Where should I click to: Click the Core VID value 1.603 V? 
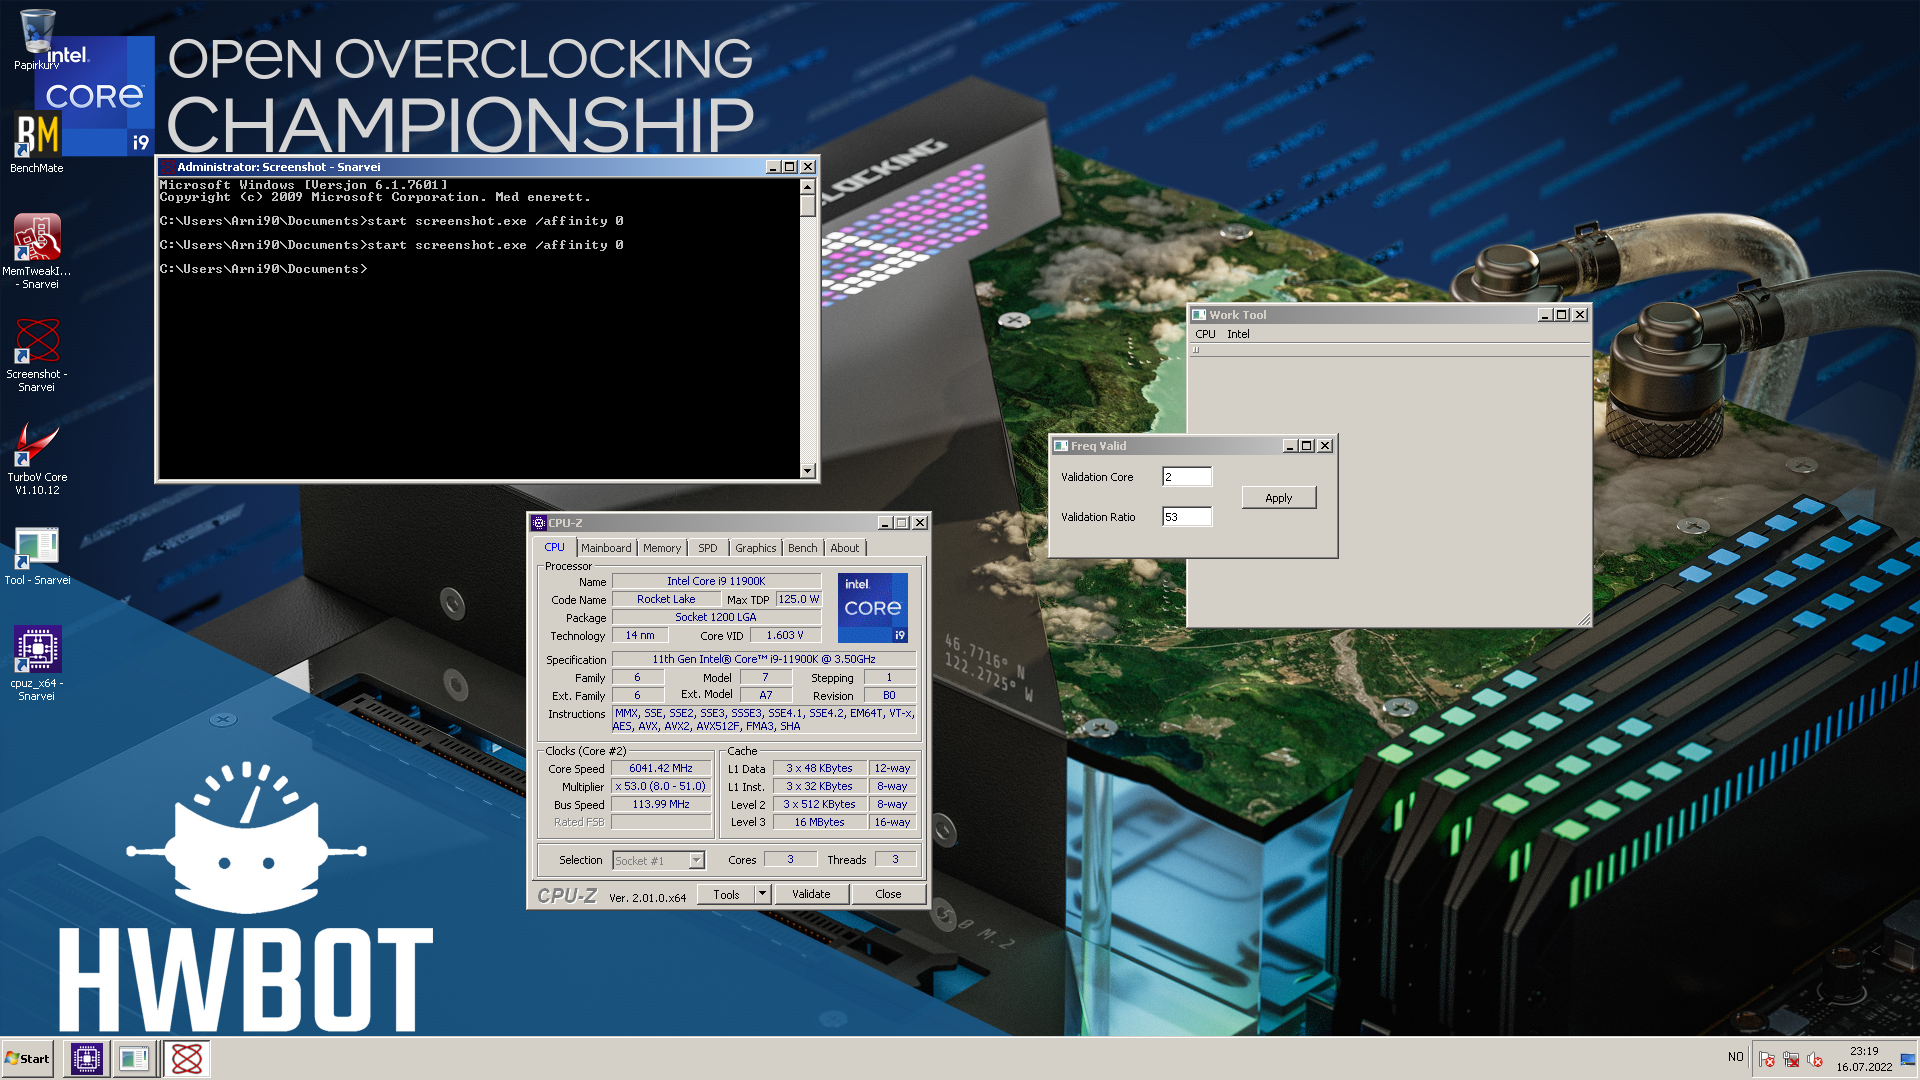pyautogui.click(x=785, y=635)
